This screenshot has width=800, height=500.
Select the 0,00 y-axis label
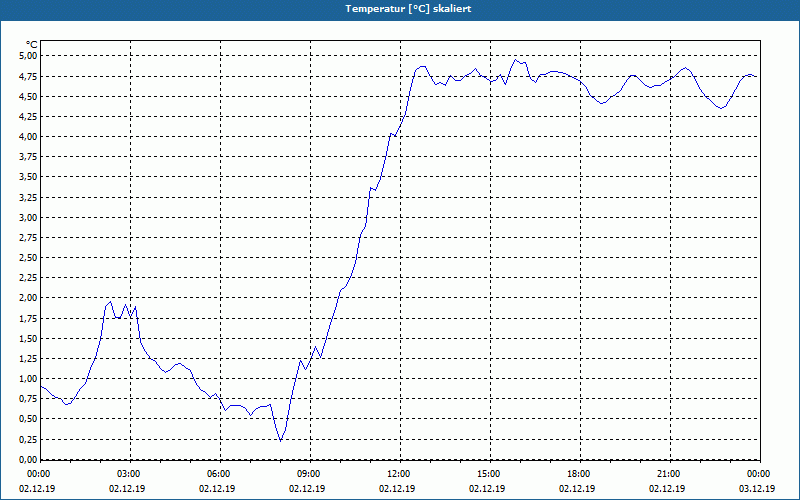(x=28, y=459)
